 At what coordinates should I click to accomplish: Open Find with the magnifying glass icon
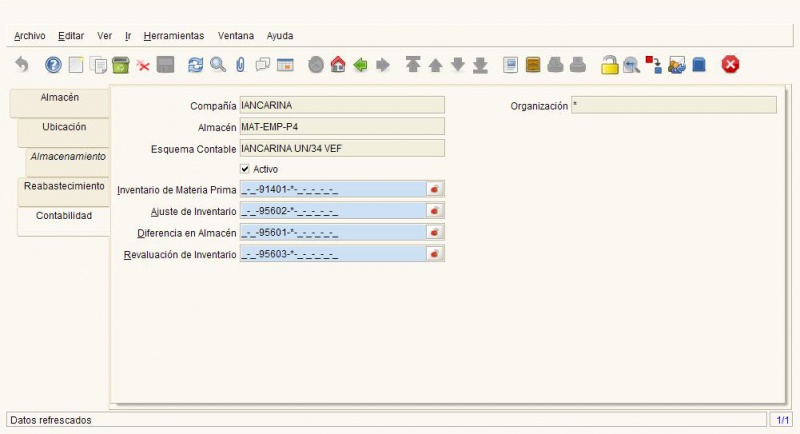[x=218, y=65]
